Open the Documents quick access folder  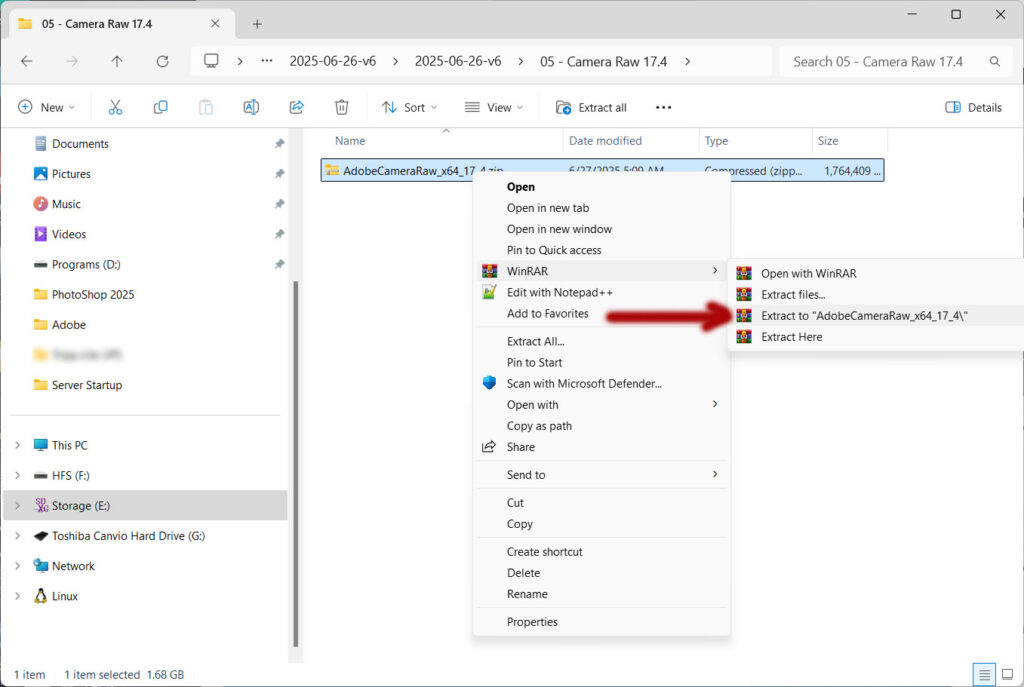pyautogui.click(x=80, y=144)
